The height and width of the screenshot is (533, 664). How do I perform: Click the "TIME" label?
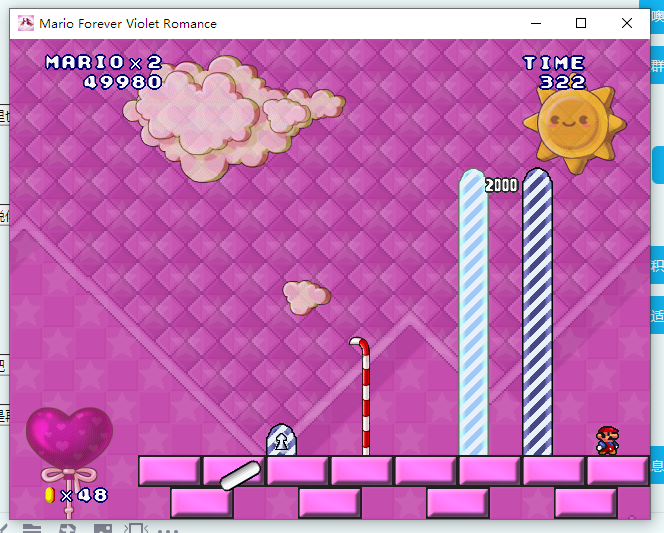(x=554, y=63)
